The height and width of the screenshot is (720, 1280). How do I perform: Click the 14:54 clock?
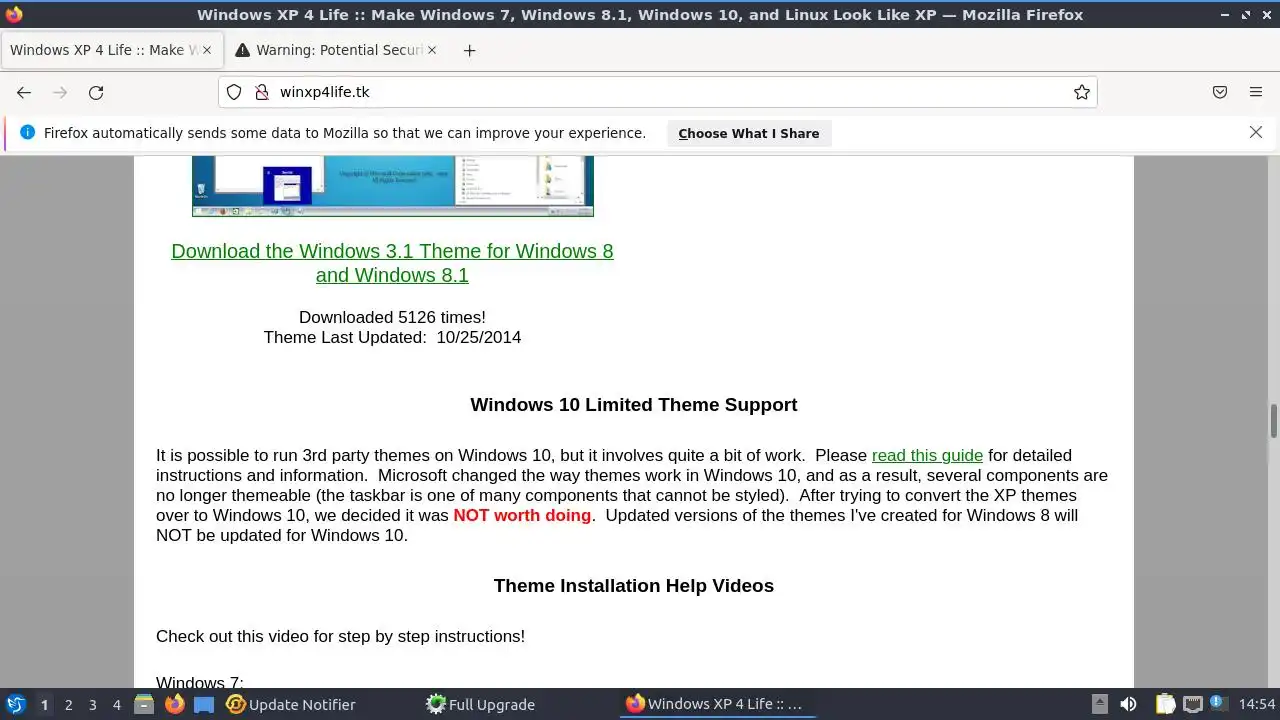(1257, 704)
